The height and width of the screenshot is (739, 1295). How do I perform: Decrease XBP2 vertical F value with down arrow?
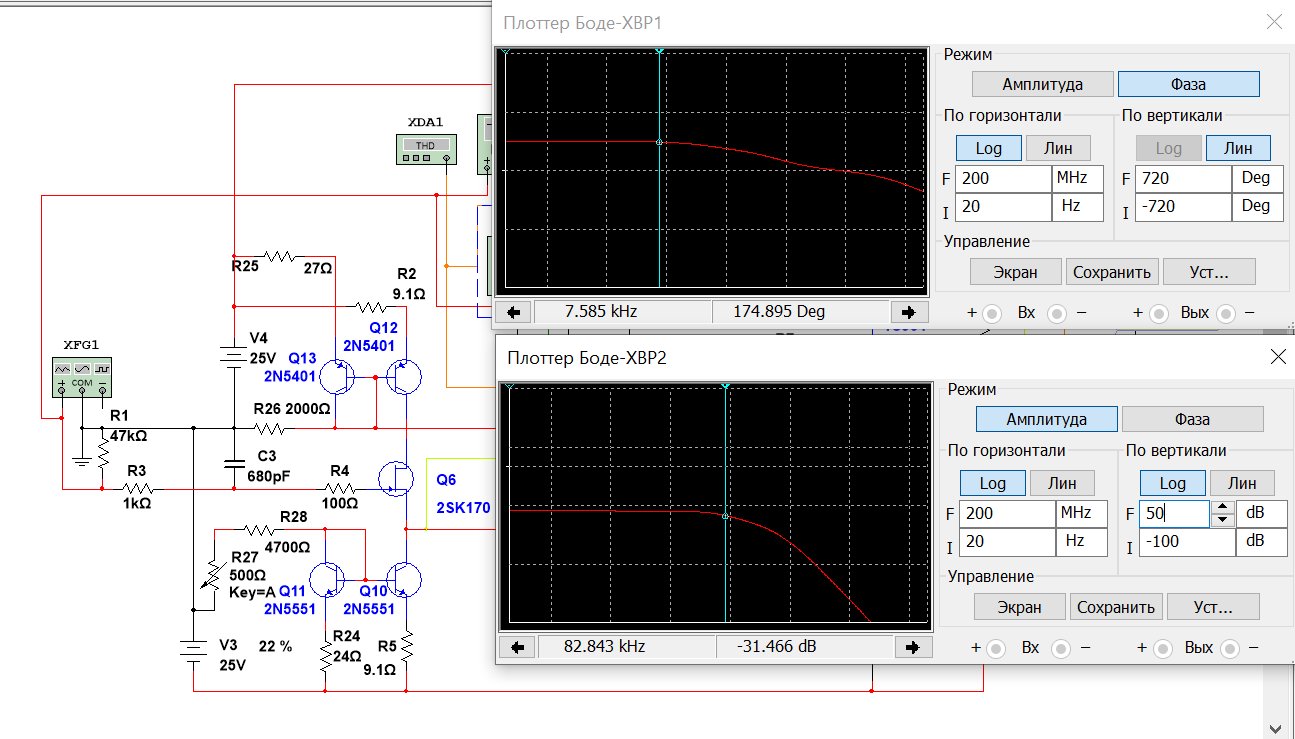coord(1224,520)
